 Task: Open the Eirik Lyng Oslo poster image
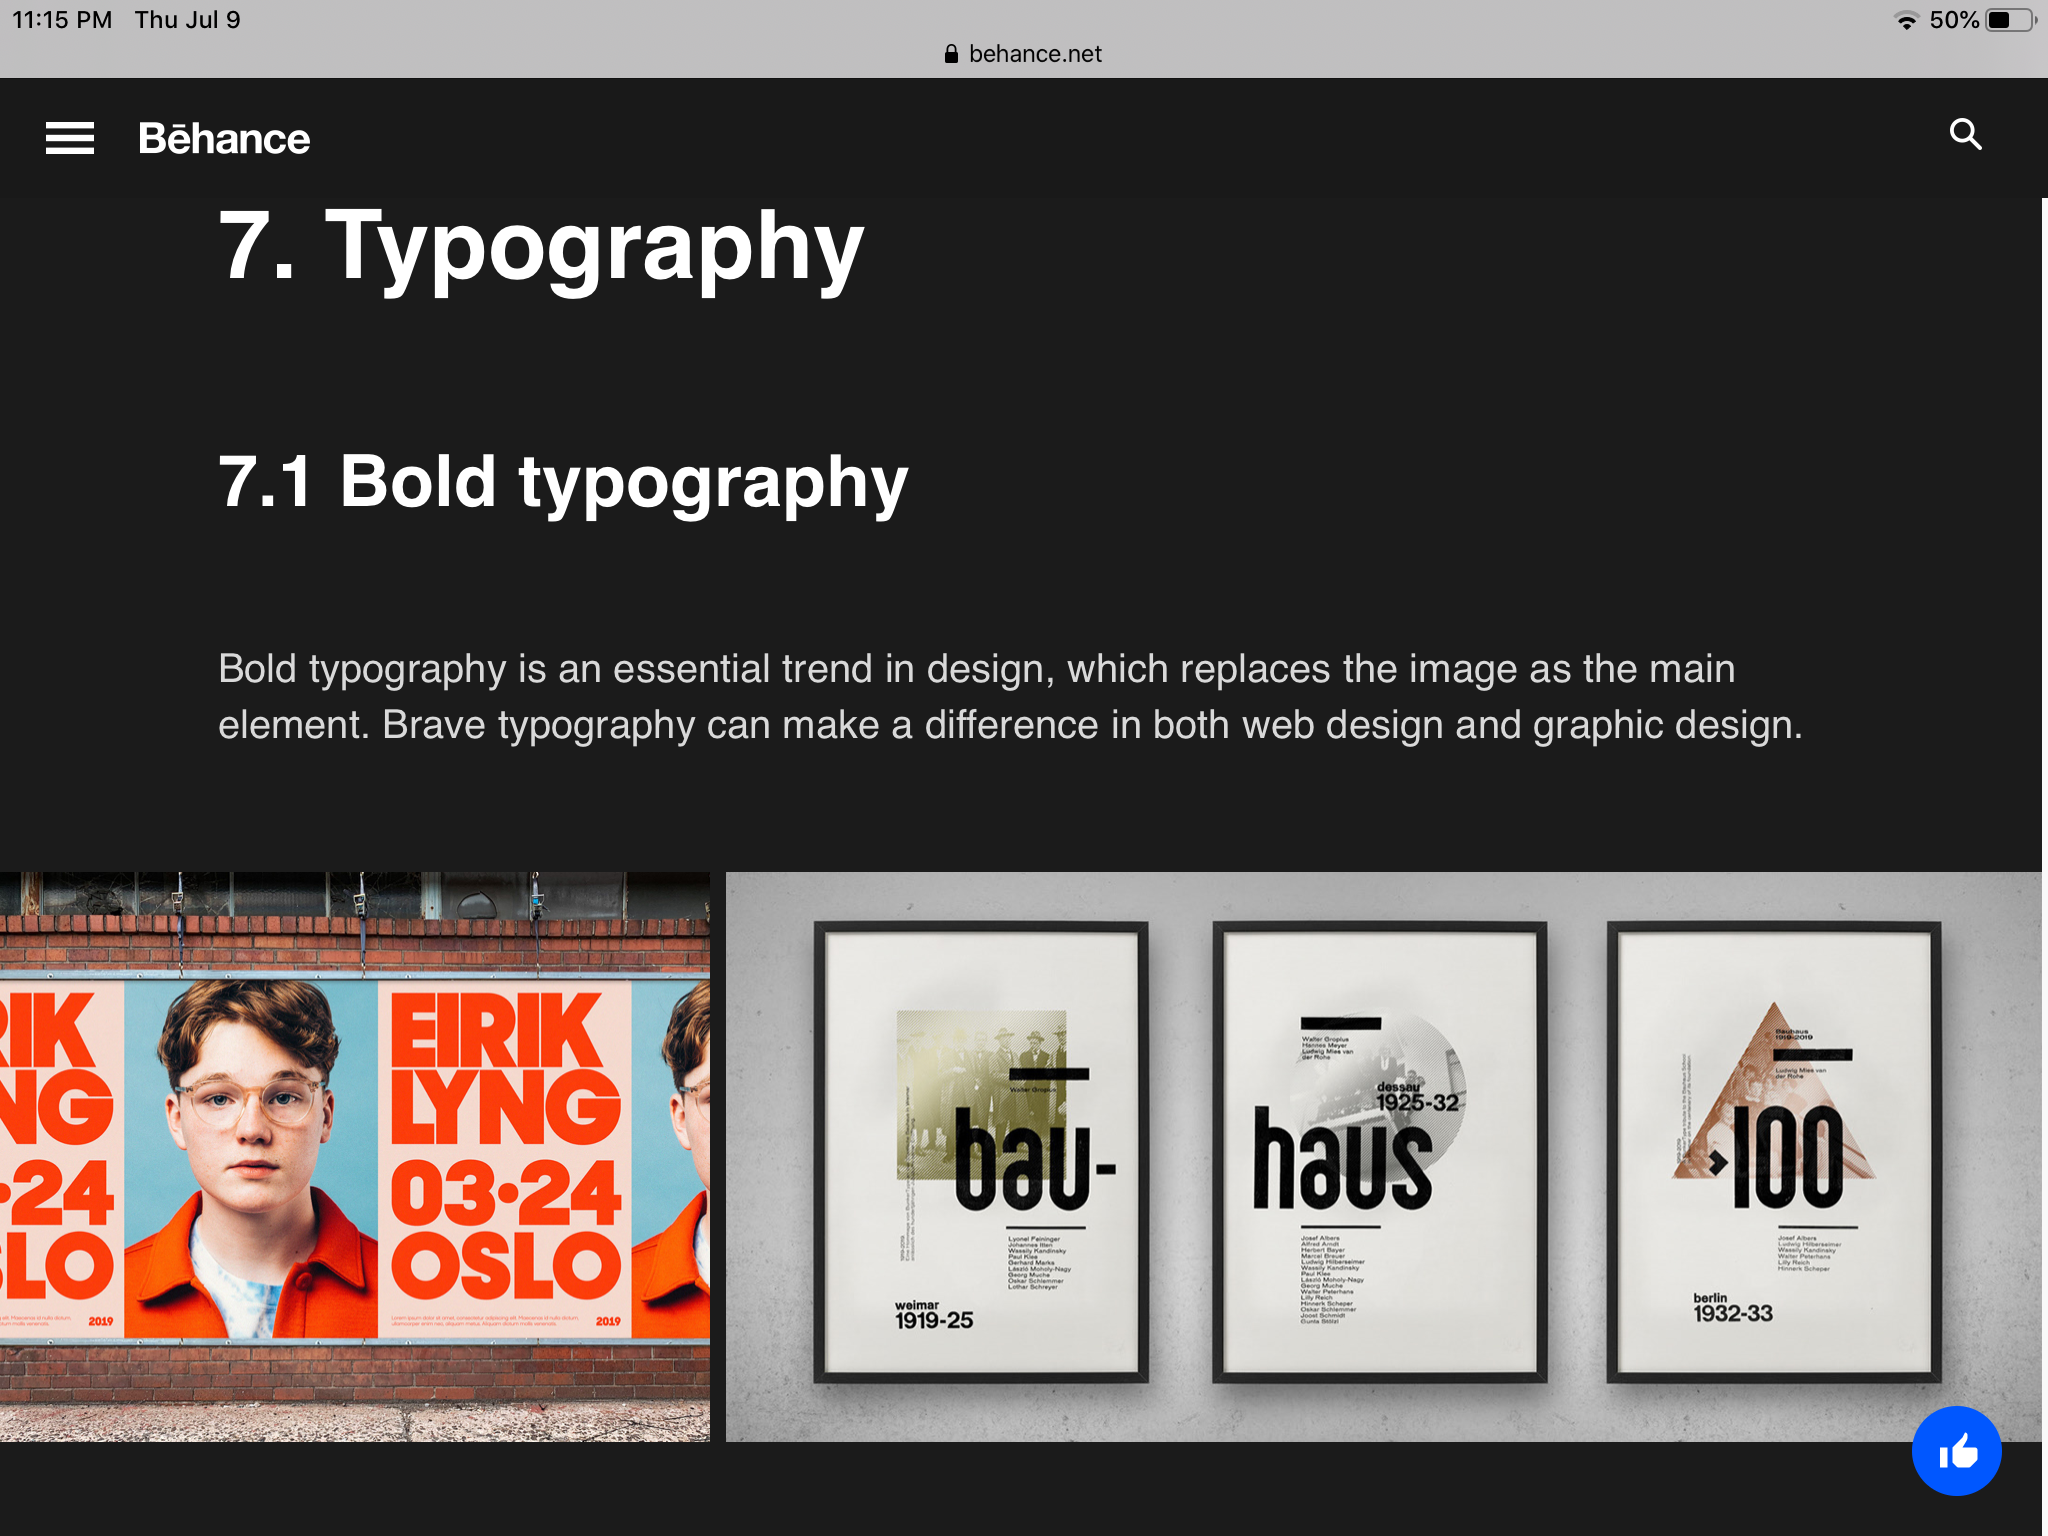(355, 1156)
